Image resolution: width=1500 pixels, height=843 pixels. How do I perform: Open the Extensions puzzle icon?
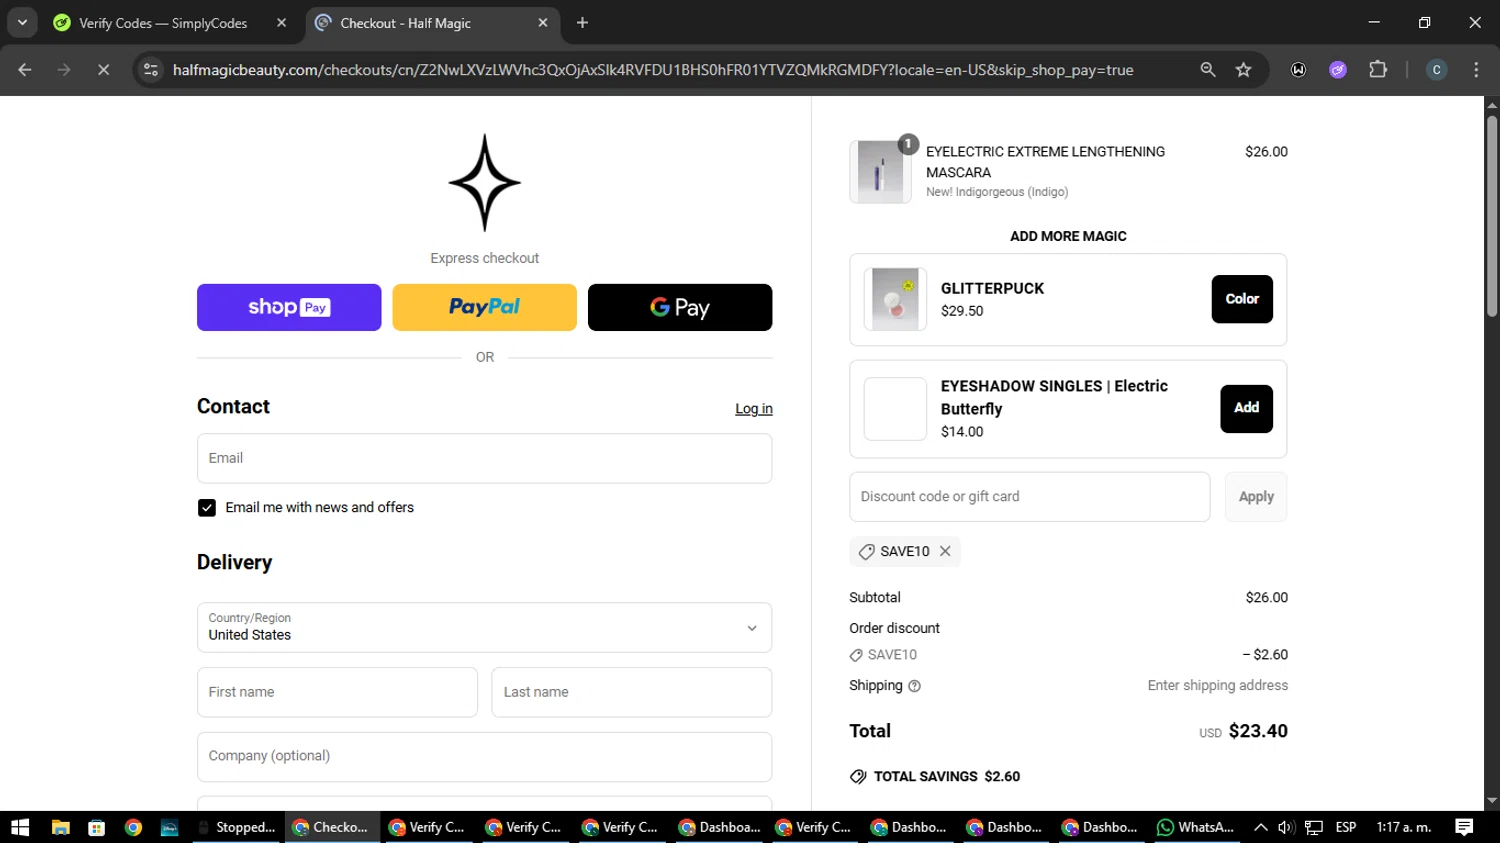coord(1378,70)
